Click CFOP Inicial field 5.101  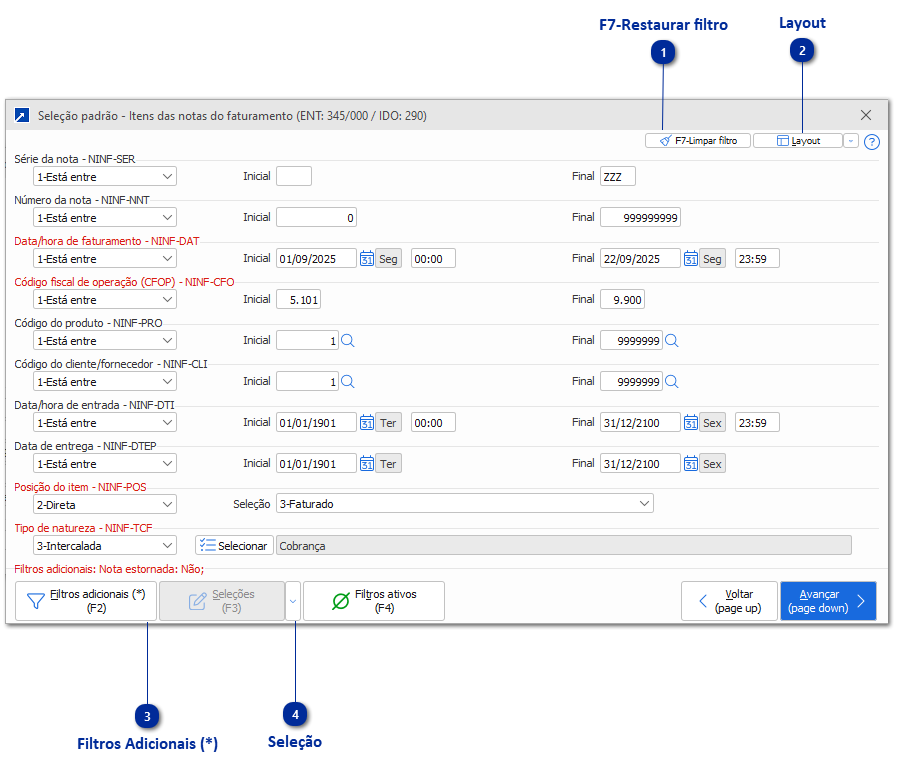298,299
